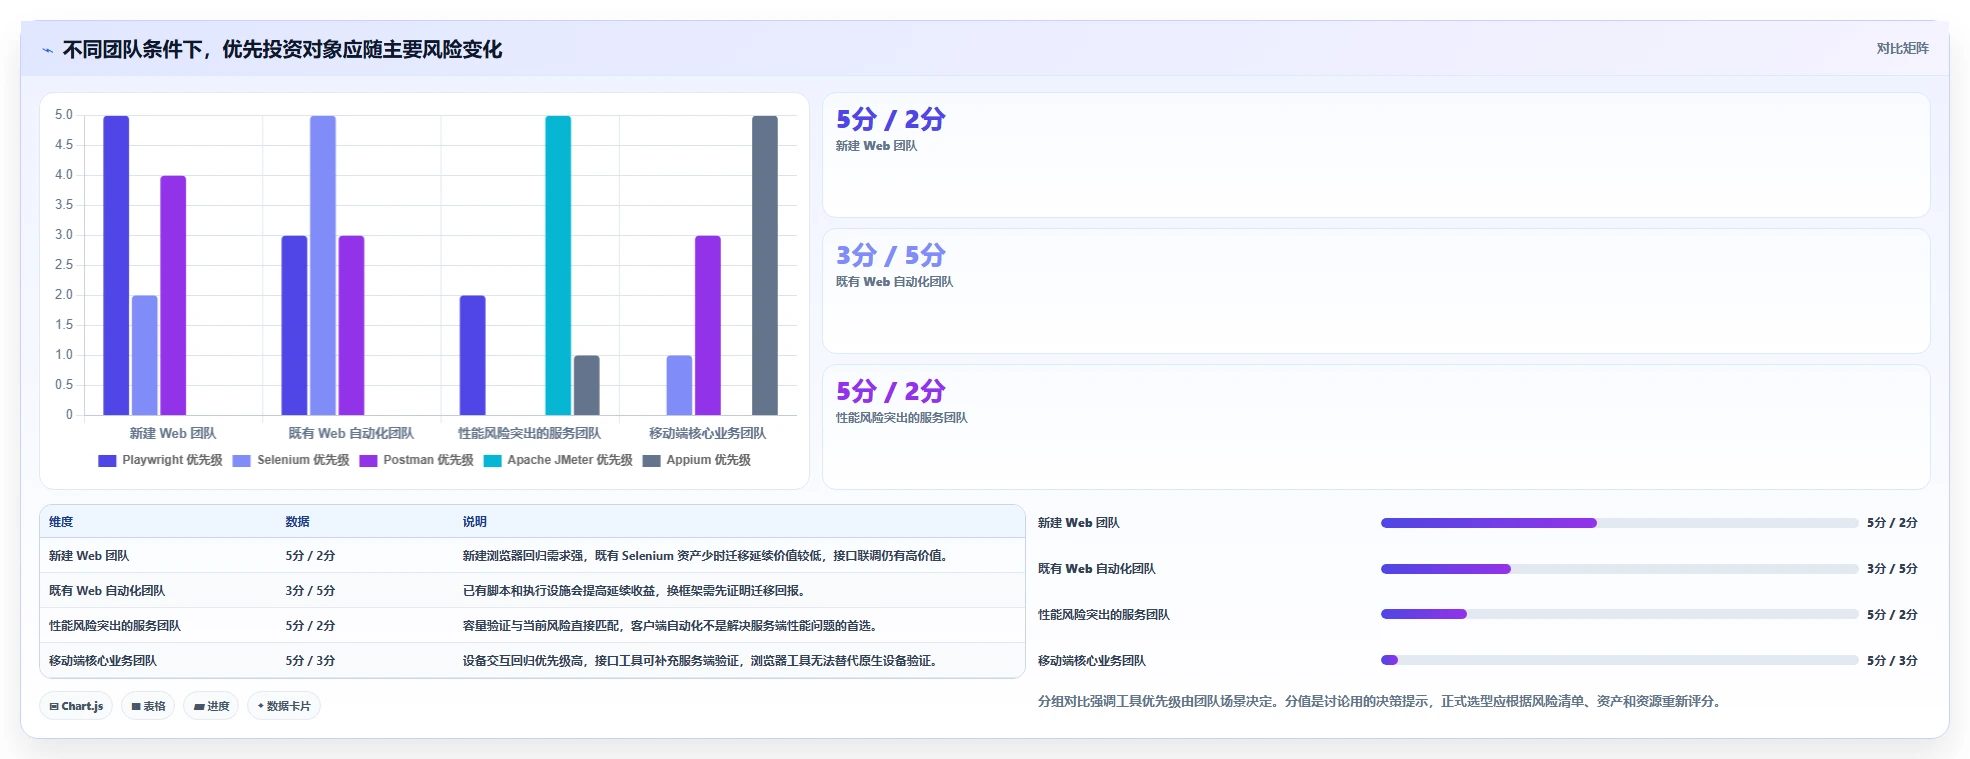Click 5分 / 3分 value beside bottom progress bar
The height and width of the screenshot is (759, 1970).
click(x=1892, y=661)
